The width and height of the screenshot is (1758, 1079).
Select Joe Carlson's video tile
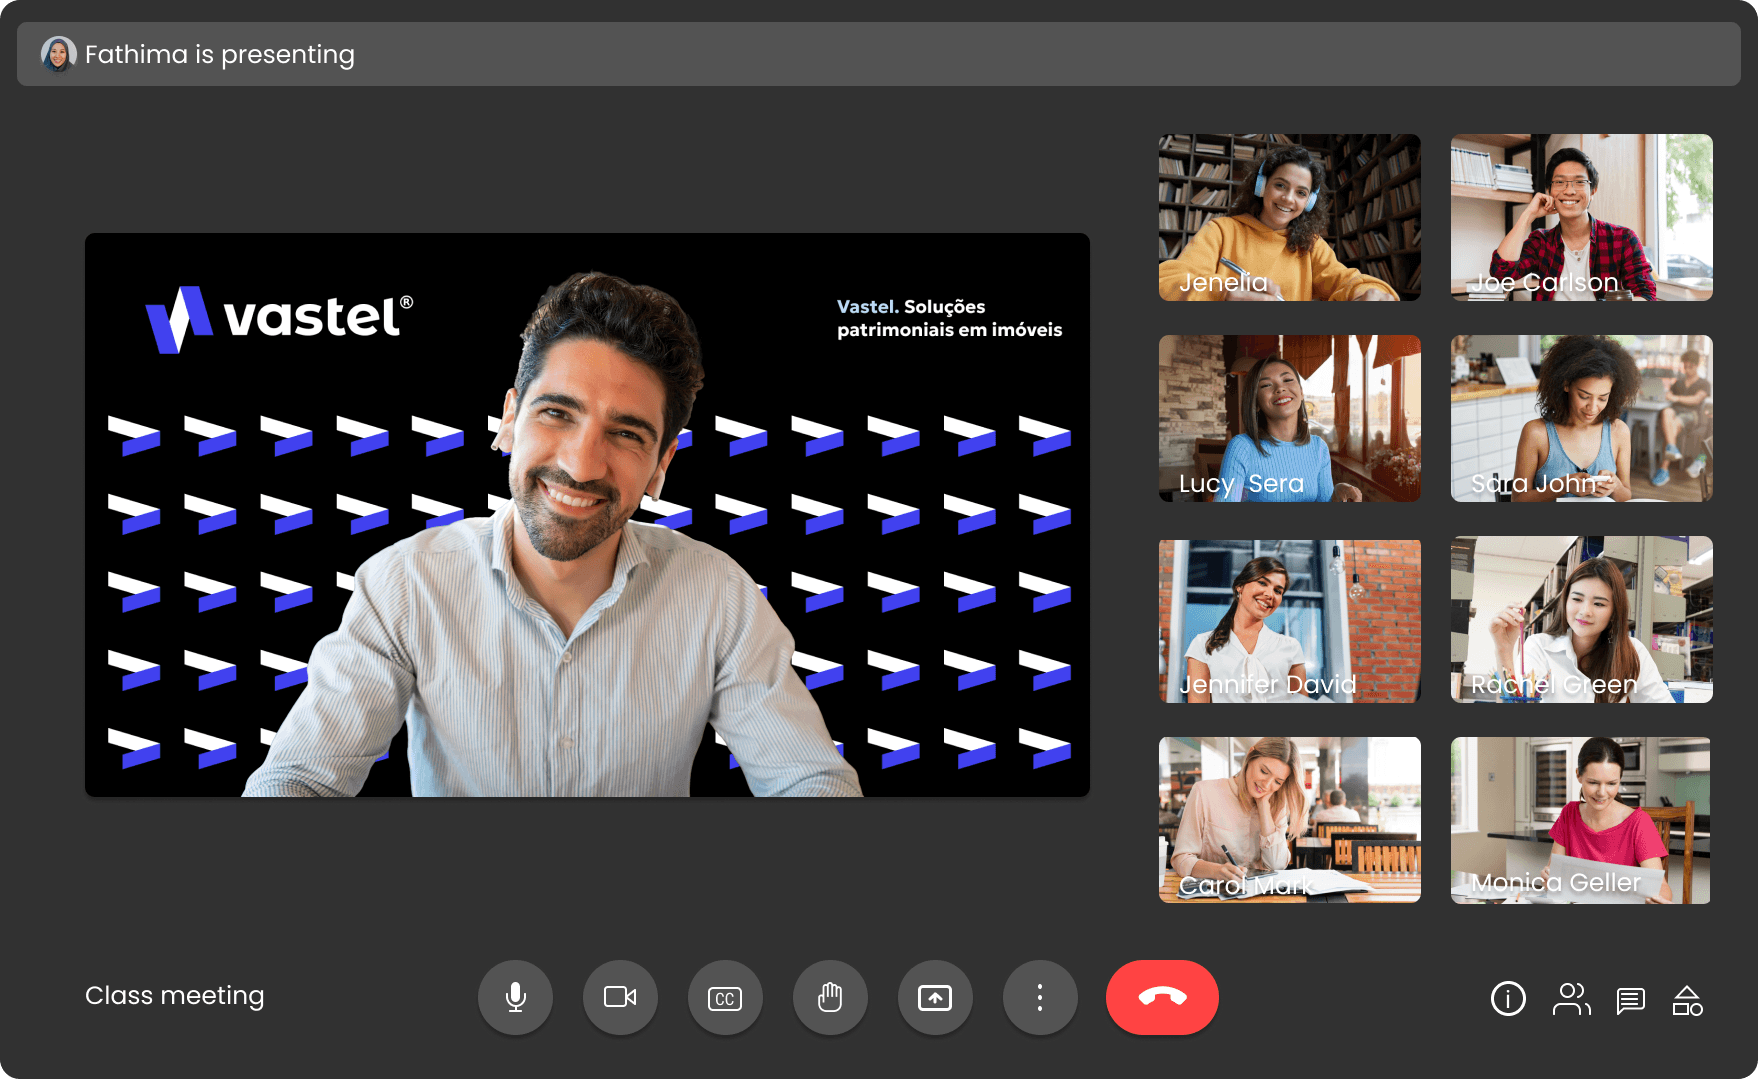tap(1581, 217)
